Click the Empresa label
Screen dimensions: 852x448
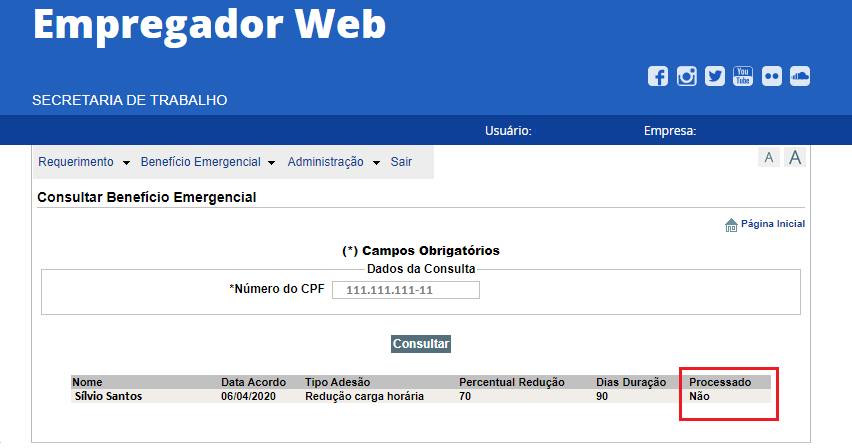pos(670,131)
